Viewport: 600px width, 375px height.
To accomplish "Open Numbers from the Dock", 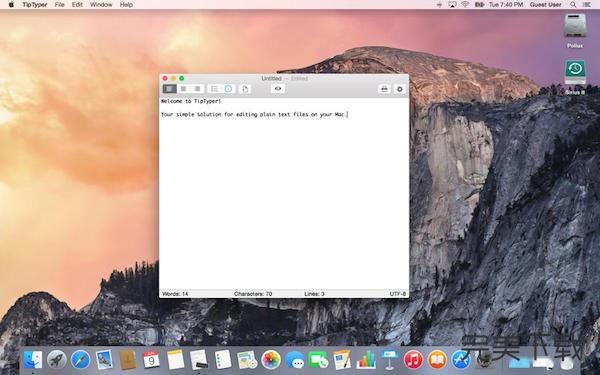I will (x=366, y=360).
